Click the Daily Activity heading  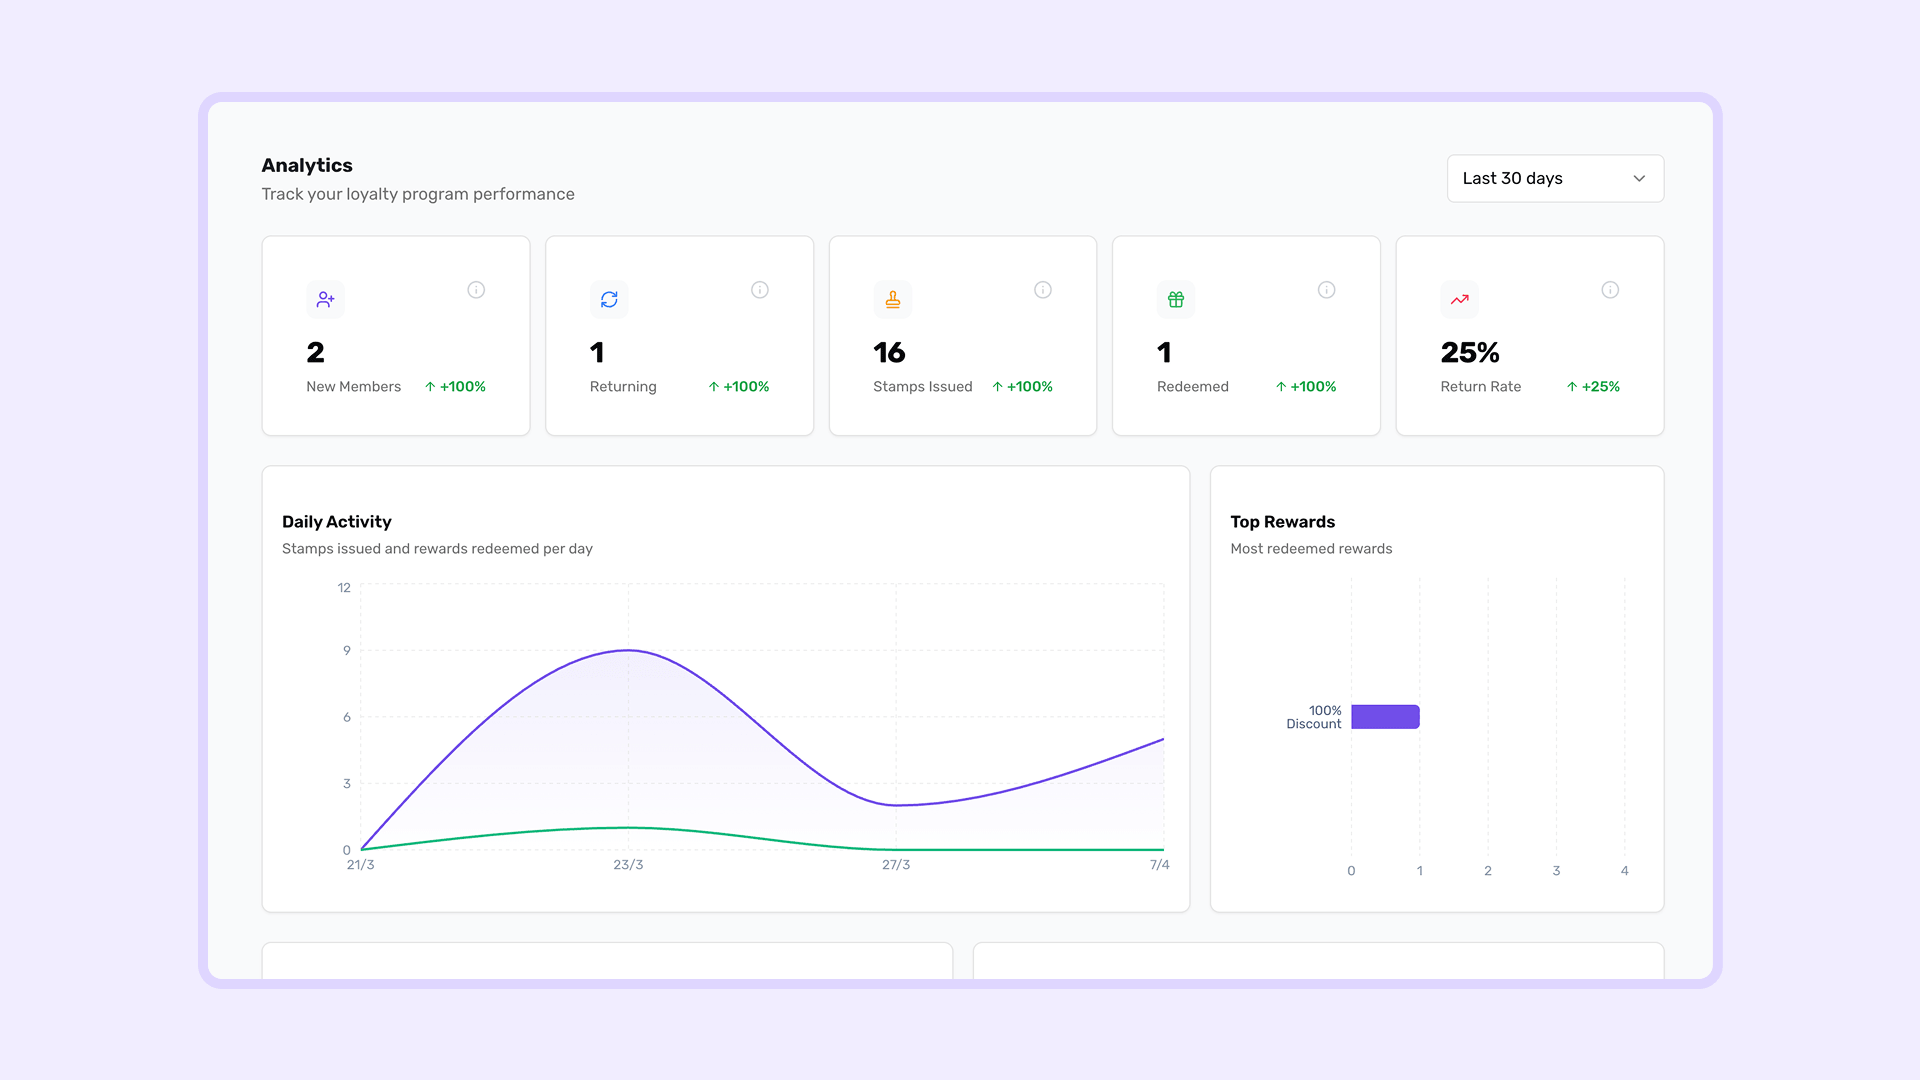pos(337,522)
